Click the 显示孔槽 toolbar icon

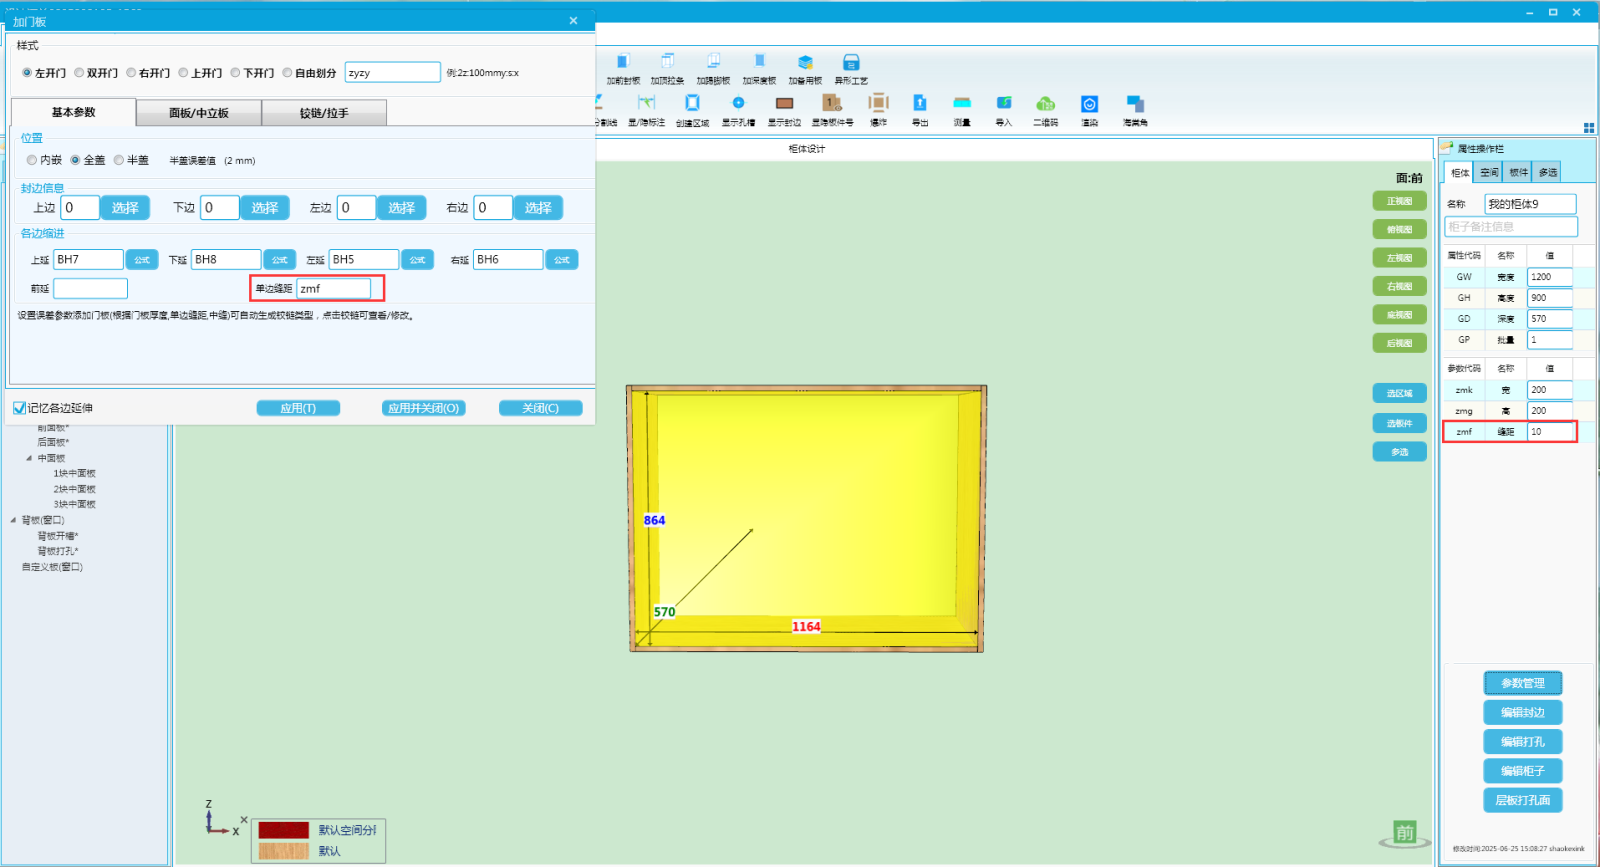[x=738, y=110]
